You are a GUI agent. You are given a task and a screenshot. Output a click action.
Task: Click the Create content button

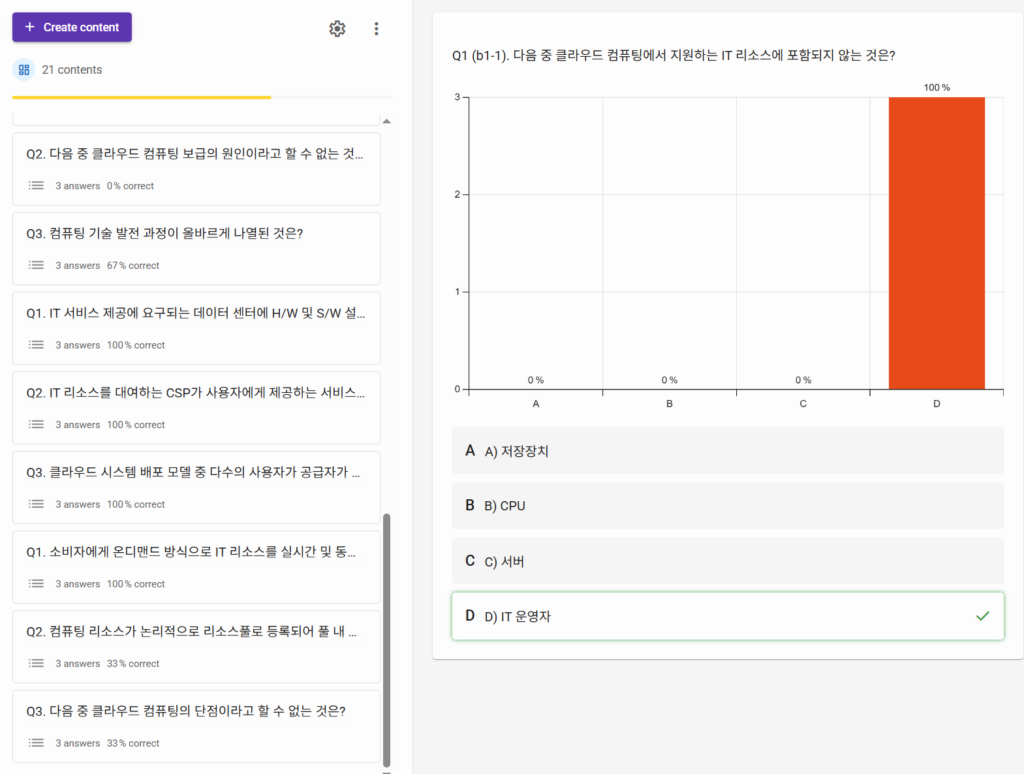click(x=72, y=27)
